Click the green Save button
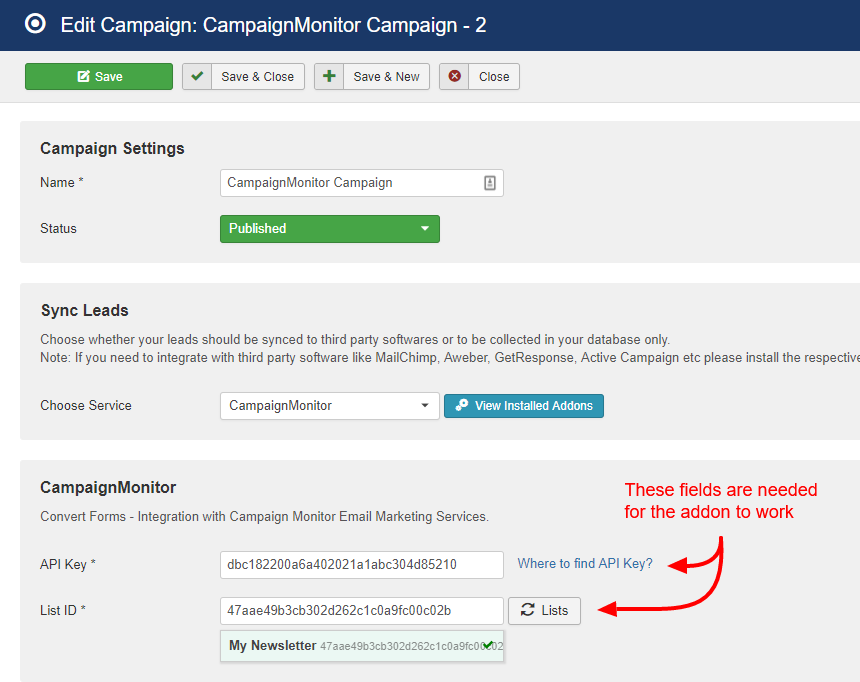 pyautogui.click(x=99, y=76)
